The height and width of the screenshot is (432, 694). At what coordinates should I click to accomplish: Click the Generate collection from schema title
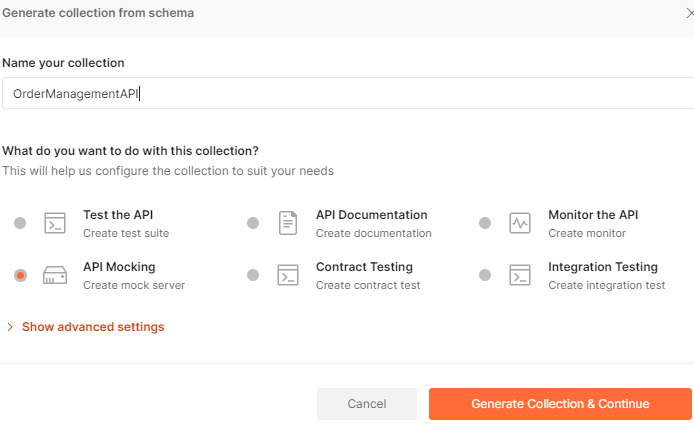(x=98, y=13)
